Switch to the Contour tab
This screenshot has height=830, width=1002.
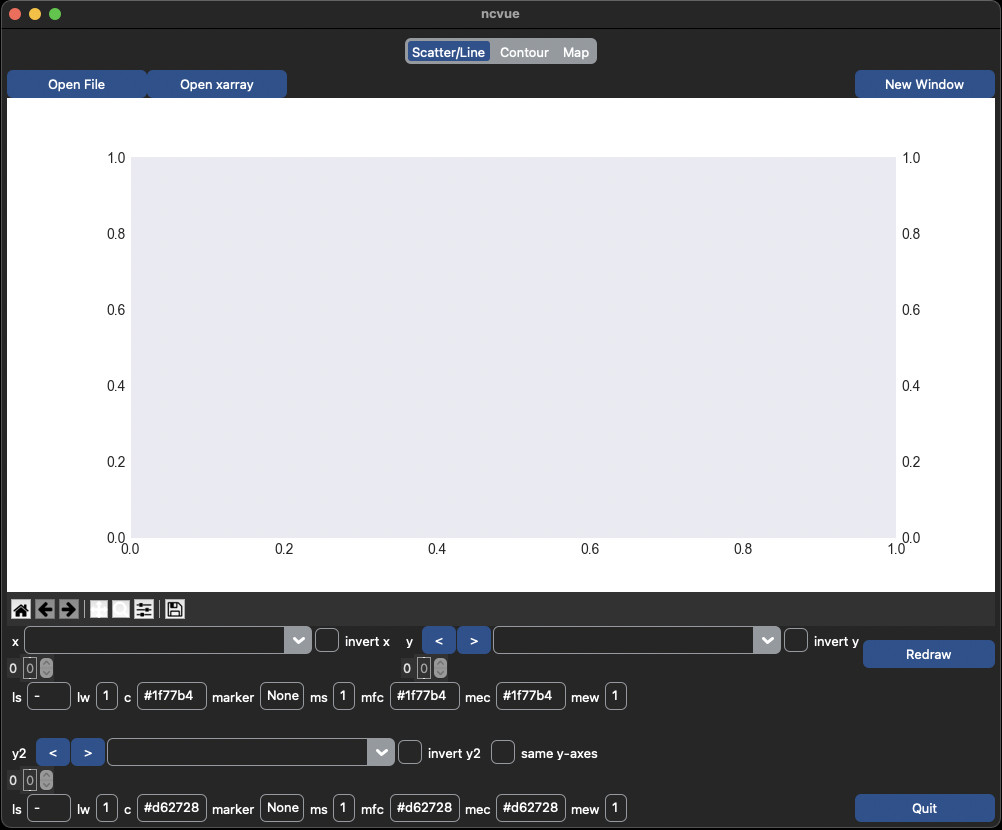click(524, 52)
